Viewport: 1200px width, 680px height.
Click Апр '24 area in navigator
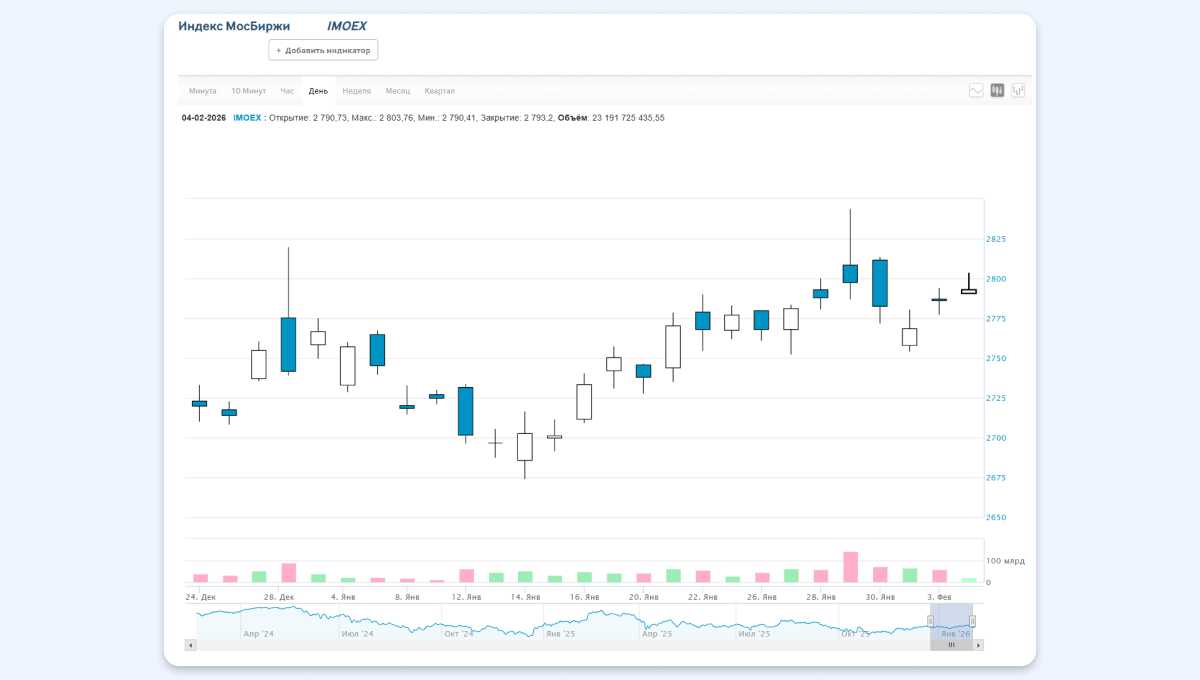[x=258, y=633]
